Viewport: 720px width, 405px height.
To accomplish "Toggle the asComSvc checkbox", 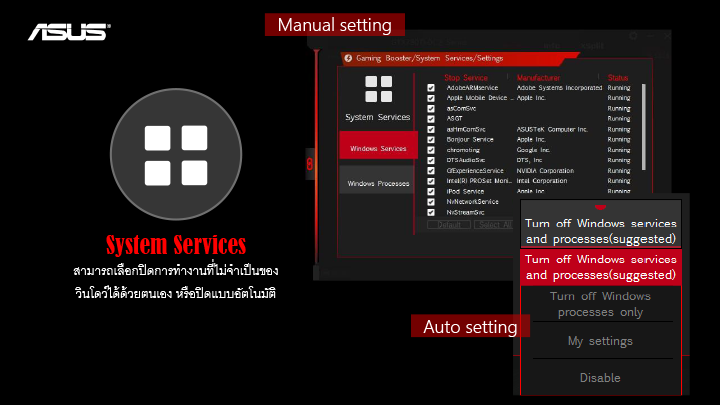I will tap(431, 109).
